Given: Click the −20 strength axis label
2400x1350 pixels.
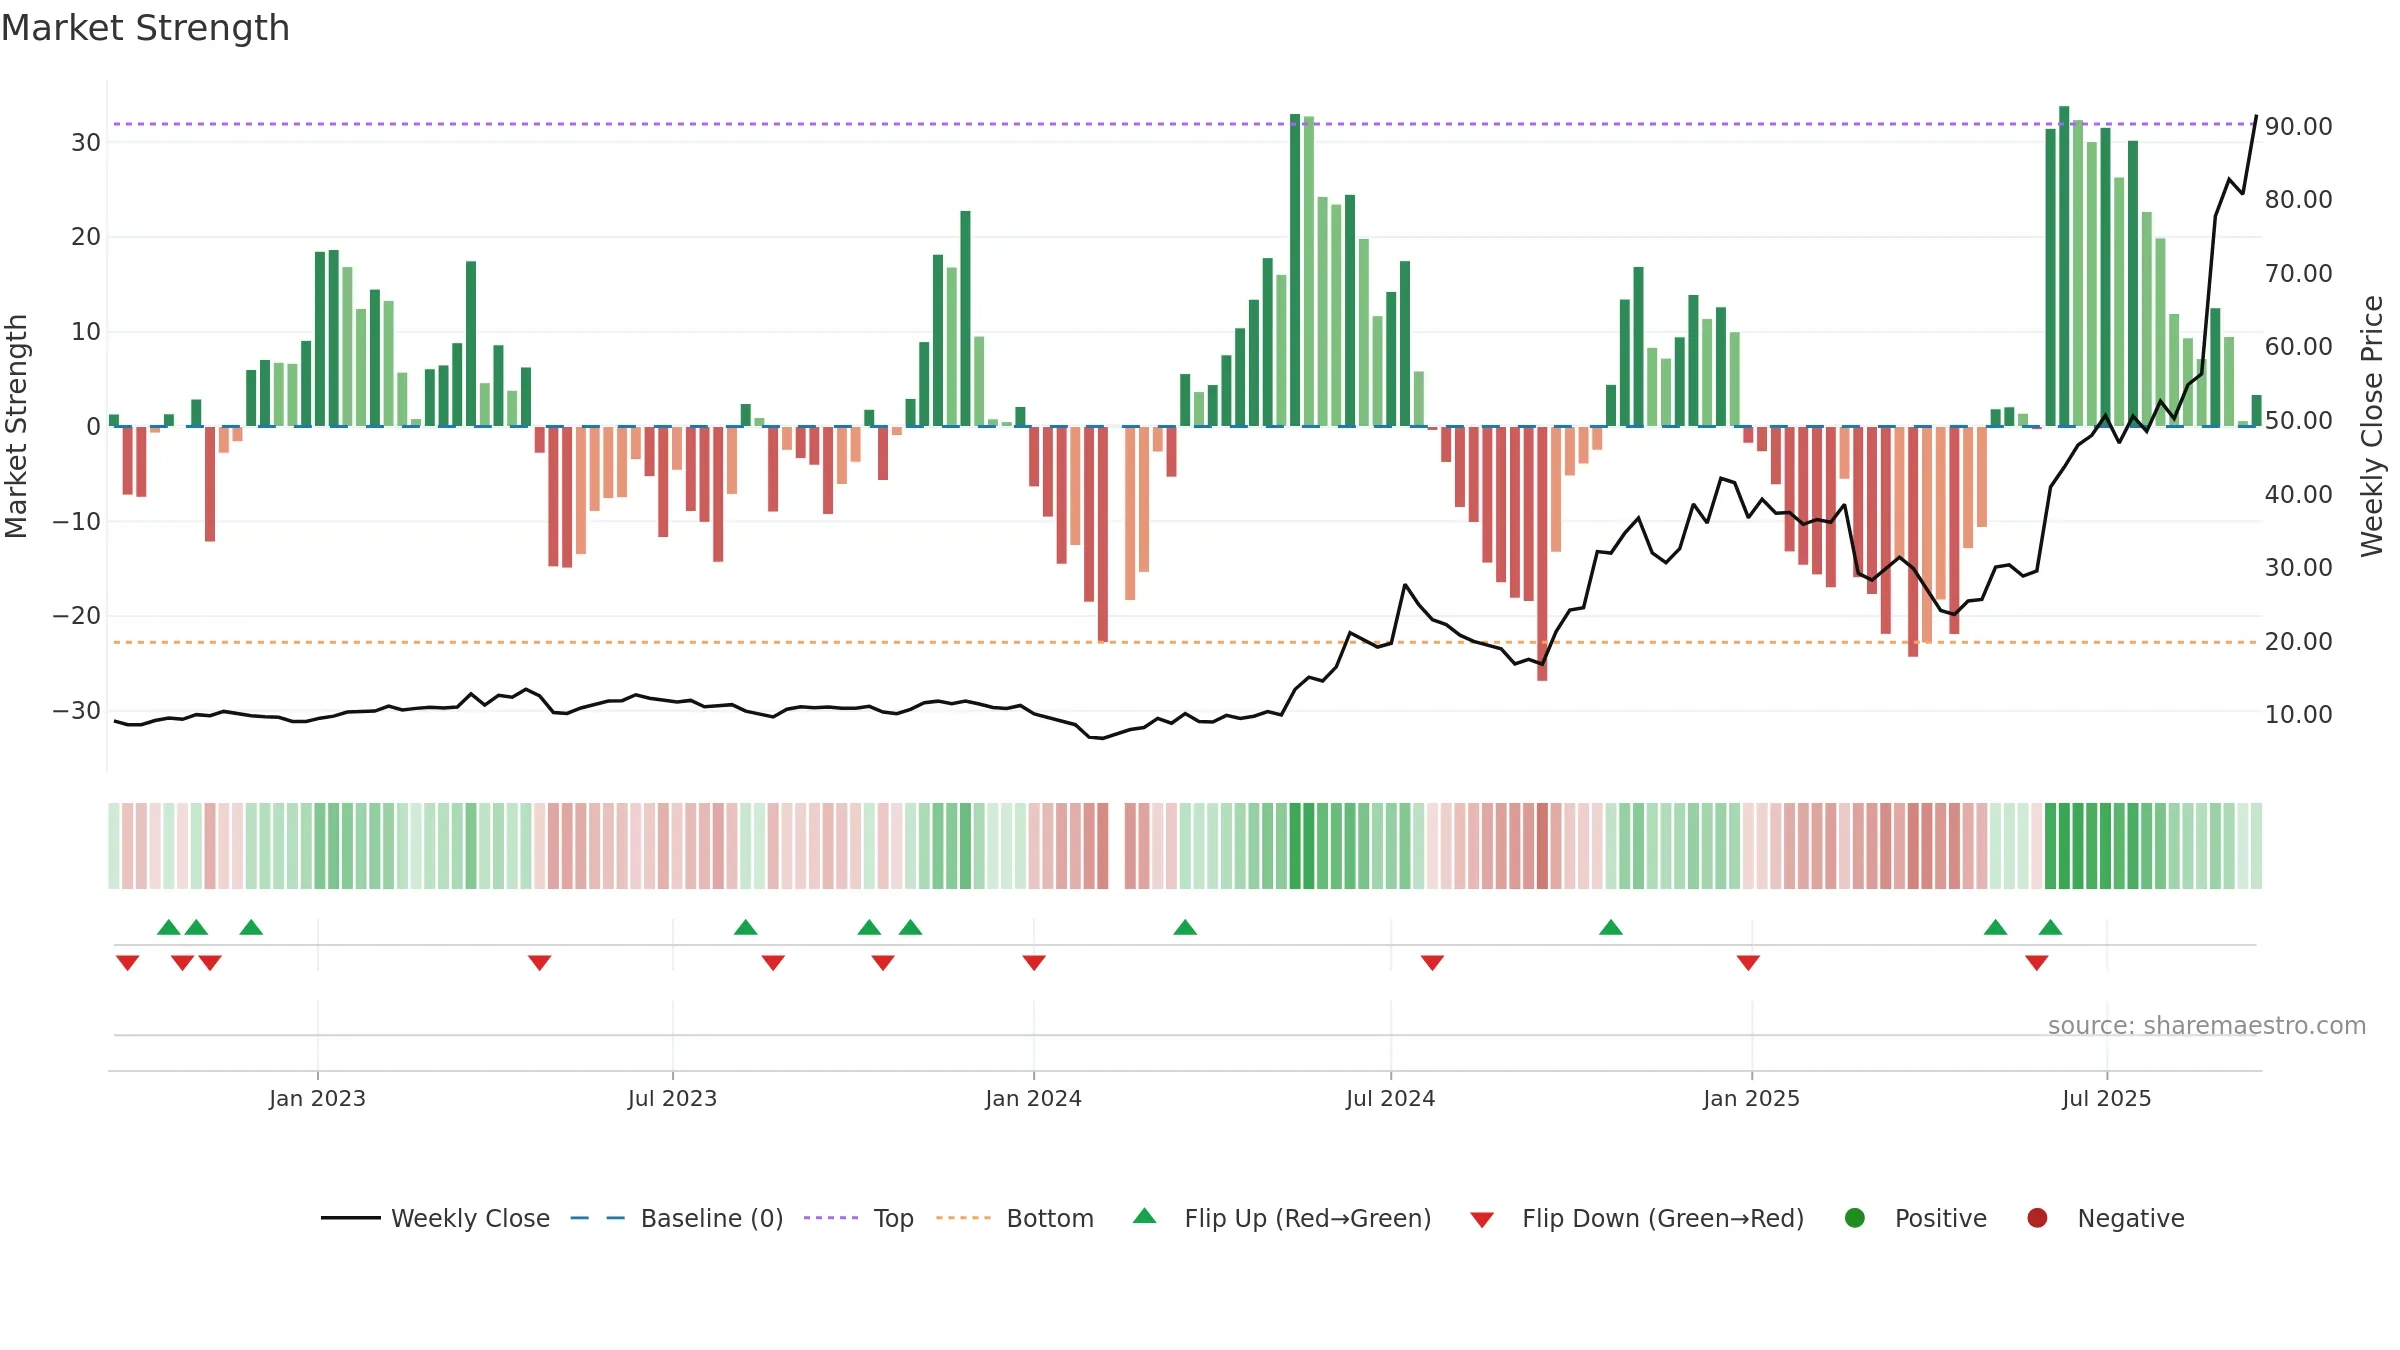Looking at the screenshot, I should [77, 615].
